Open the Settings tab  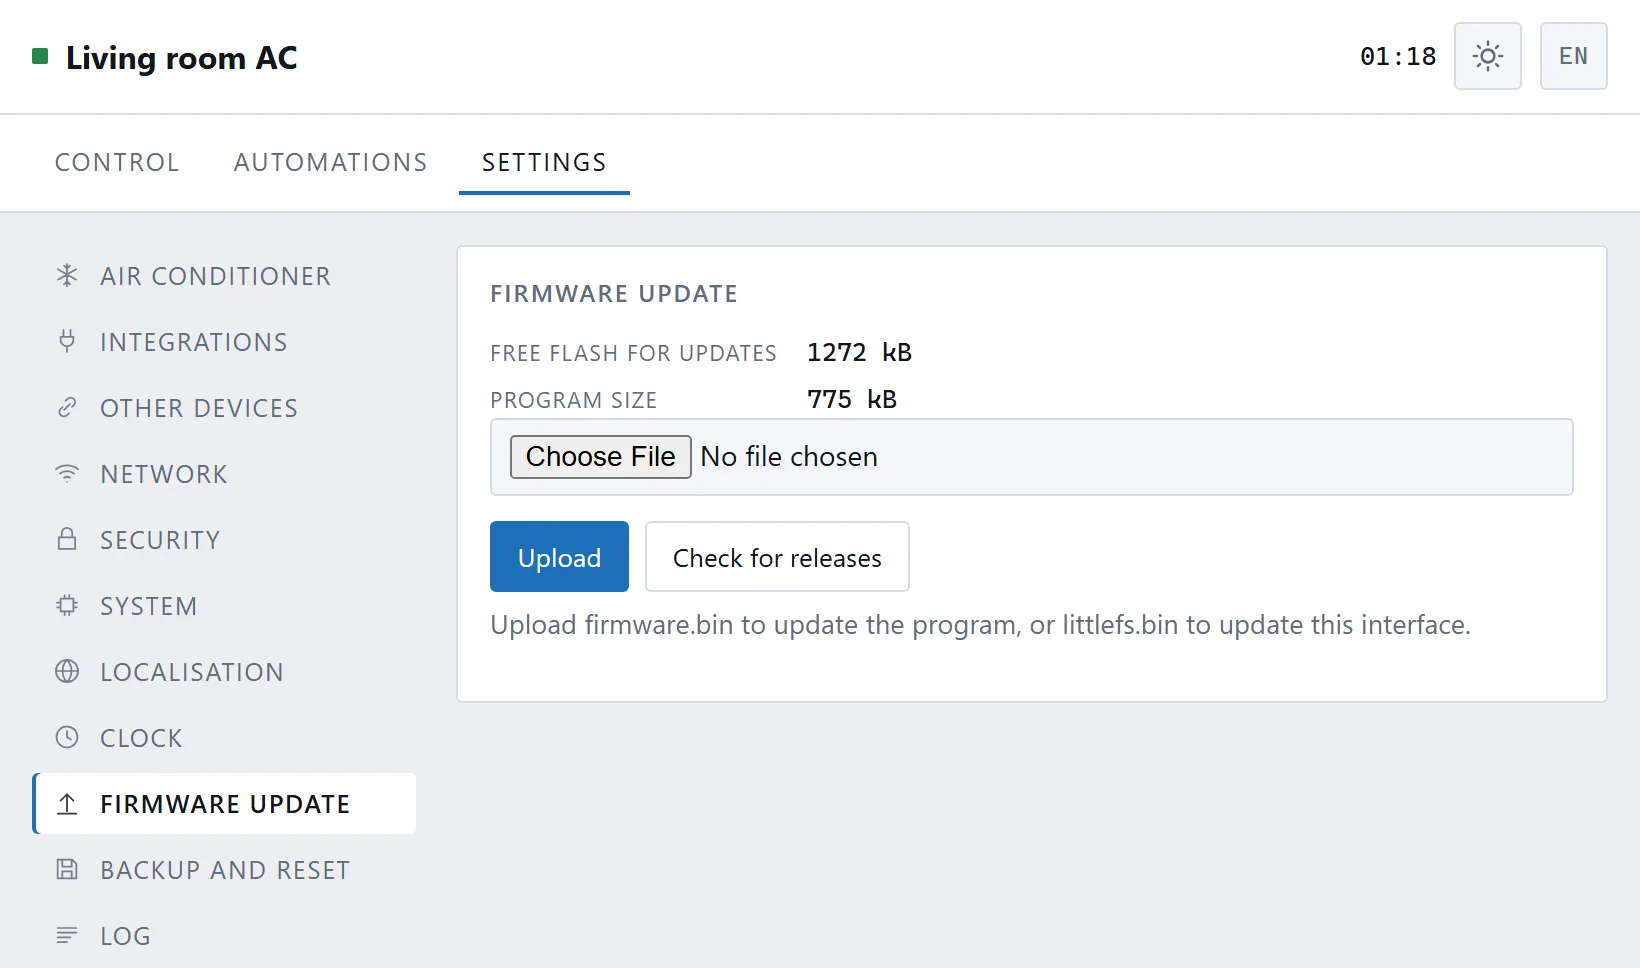coord(544,162)
